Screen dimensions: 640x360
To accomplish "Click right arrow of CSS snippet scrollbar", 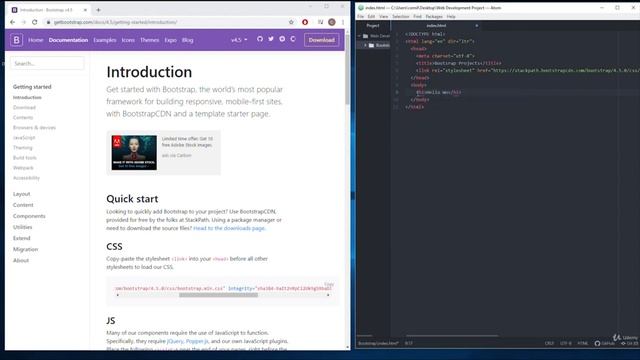I will pos(328,295).
